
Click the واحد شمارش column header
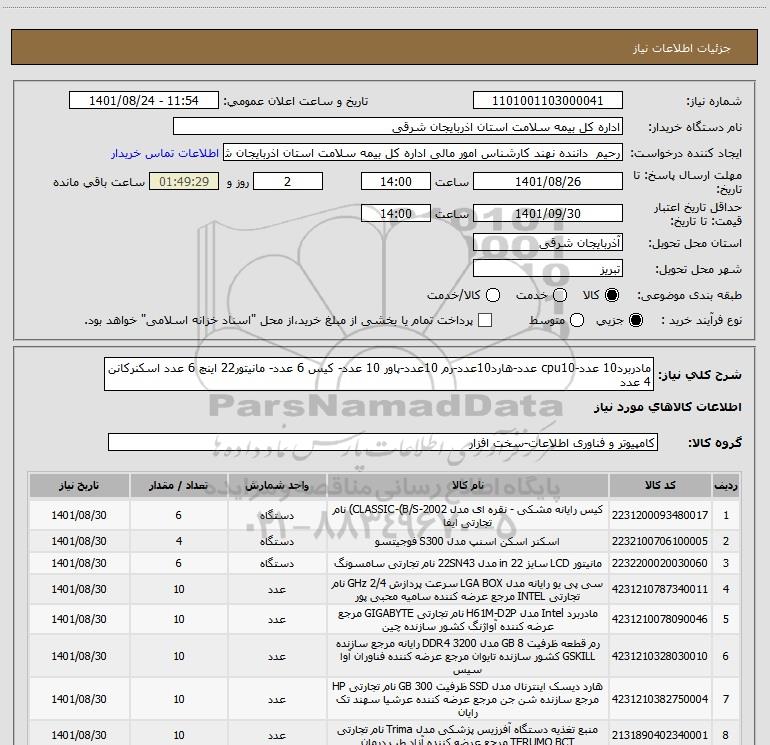pyautogui.click(x=277, y=486)
